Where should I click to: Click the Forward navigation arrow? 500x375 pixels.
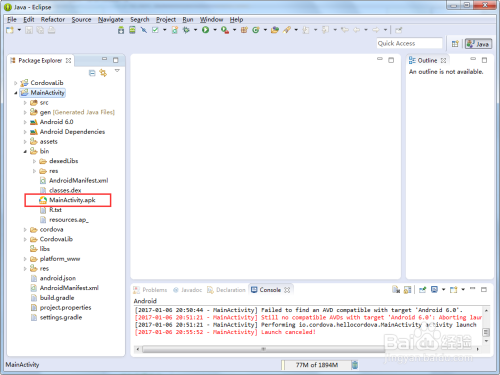click(376, 30)
